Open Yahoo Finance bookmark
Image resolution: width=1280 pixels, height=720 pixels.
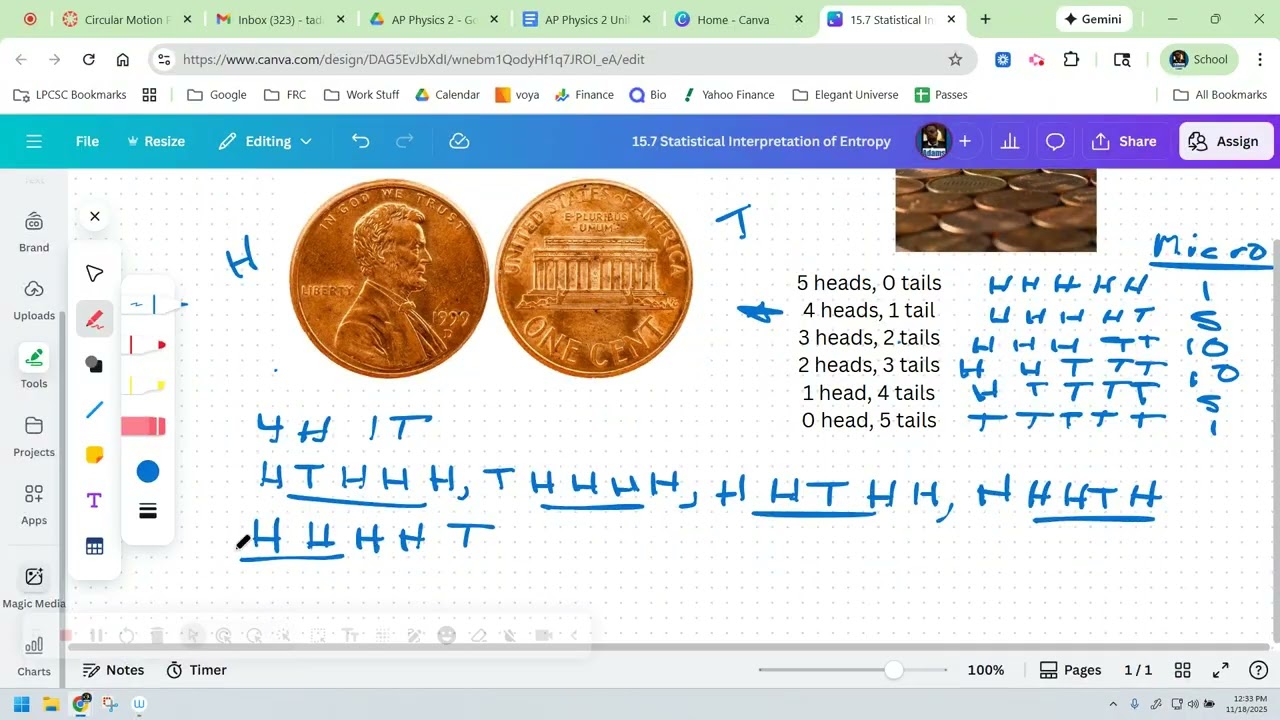point(728,95)
